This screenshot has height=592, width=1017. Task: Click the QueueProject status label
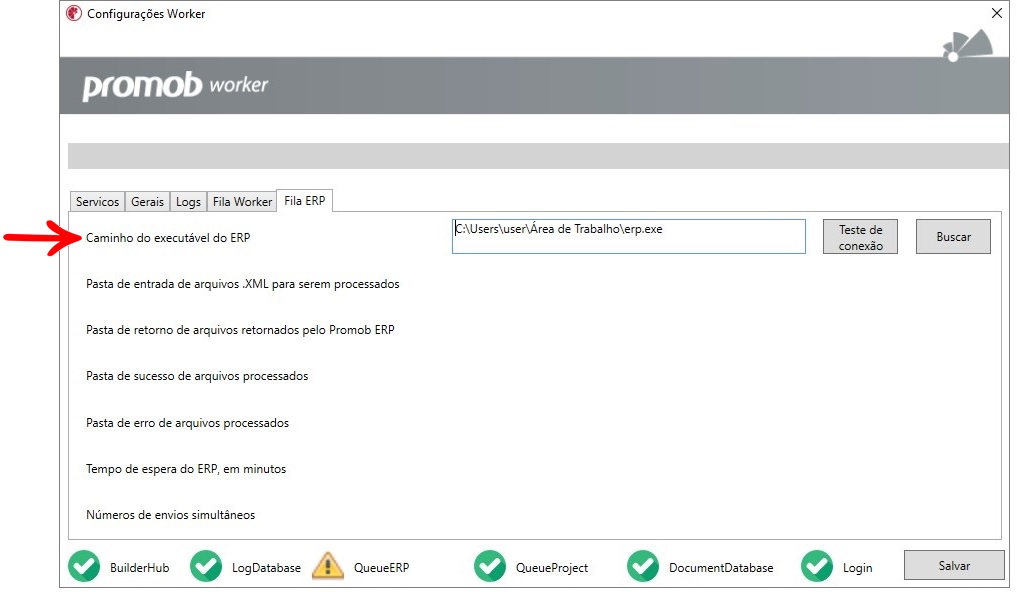point(552,567)
